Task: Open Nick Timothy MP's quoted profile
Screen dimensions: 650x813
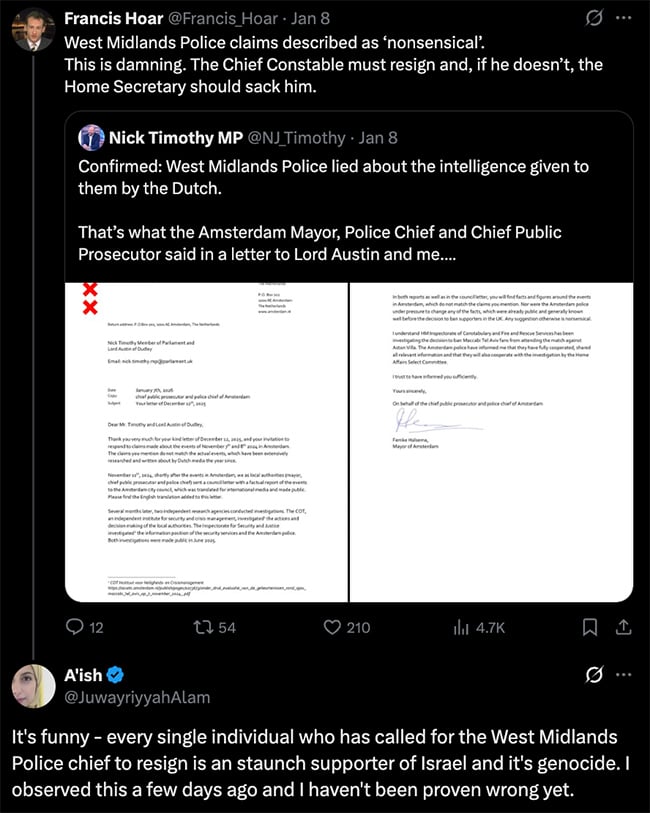Action: pyautogui.click(x=176, y=137)
